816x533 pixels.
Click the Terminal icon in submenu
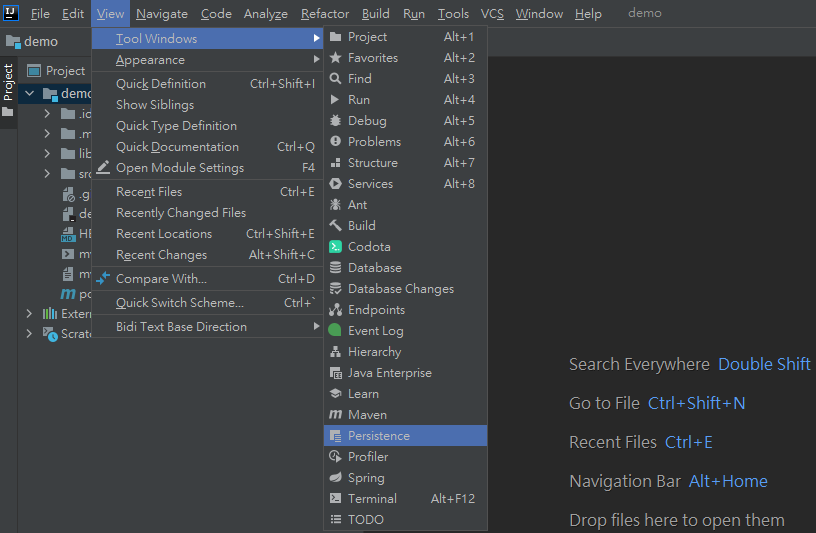click(336, 499)
